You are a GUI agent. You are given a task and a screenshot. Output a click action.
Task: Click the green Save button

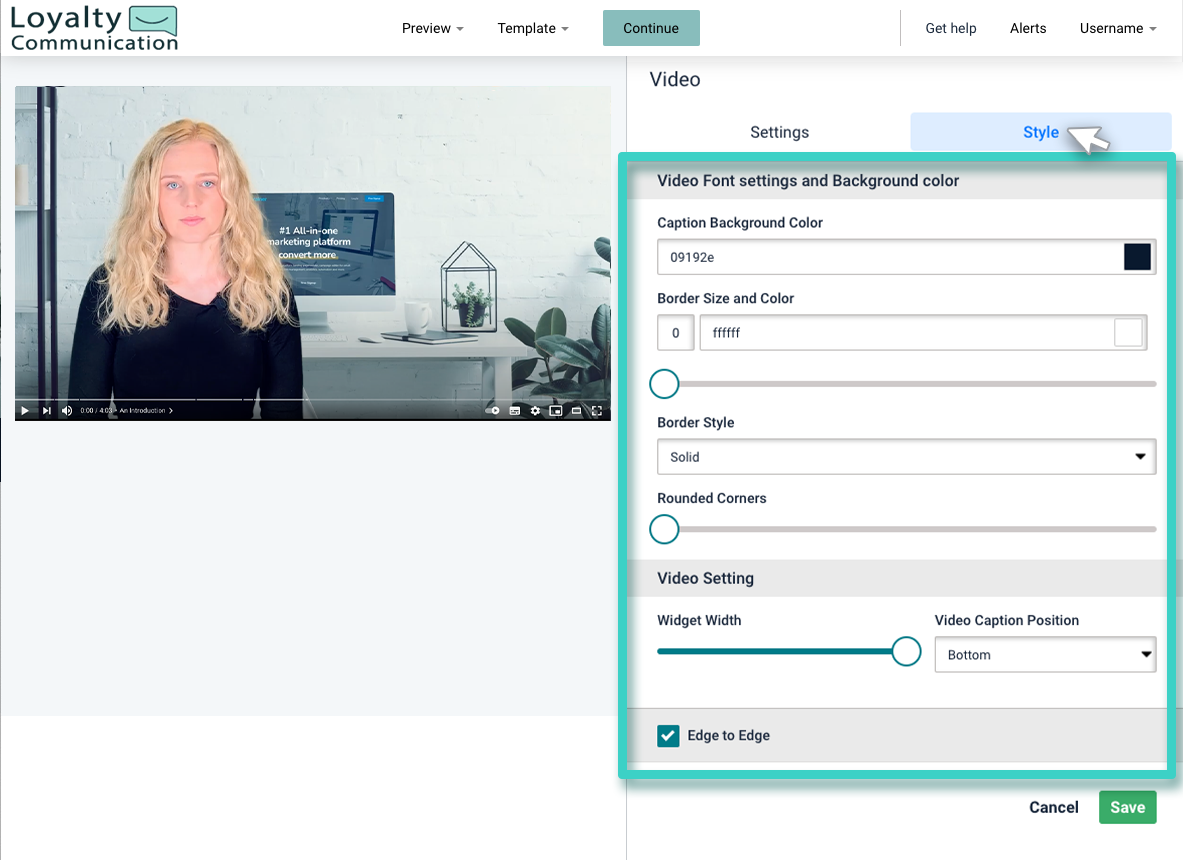click(x=1127, y=807)
